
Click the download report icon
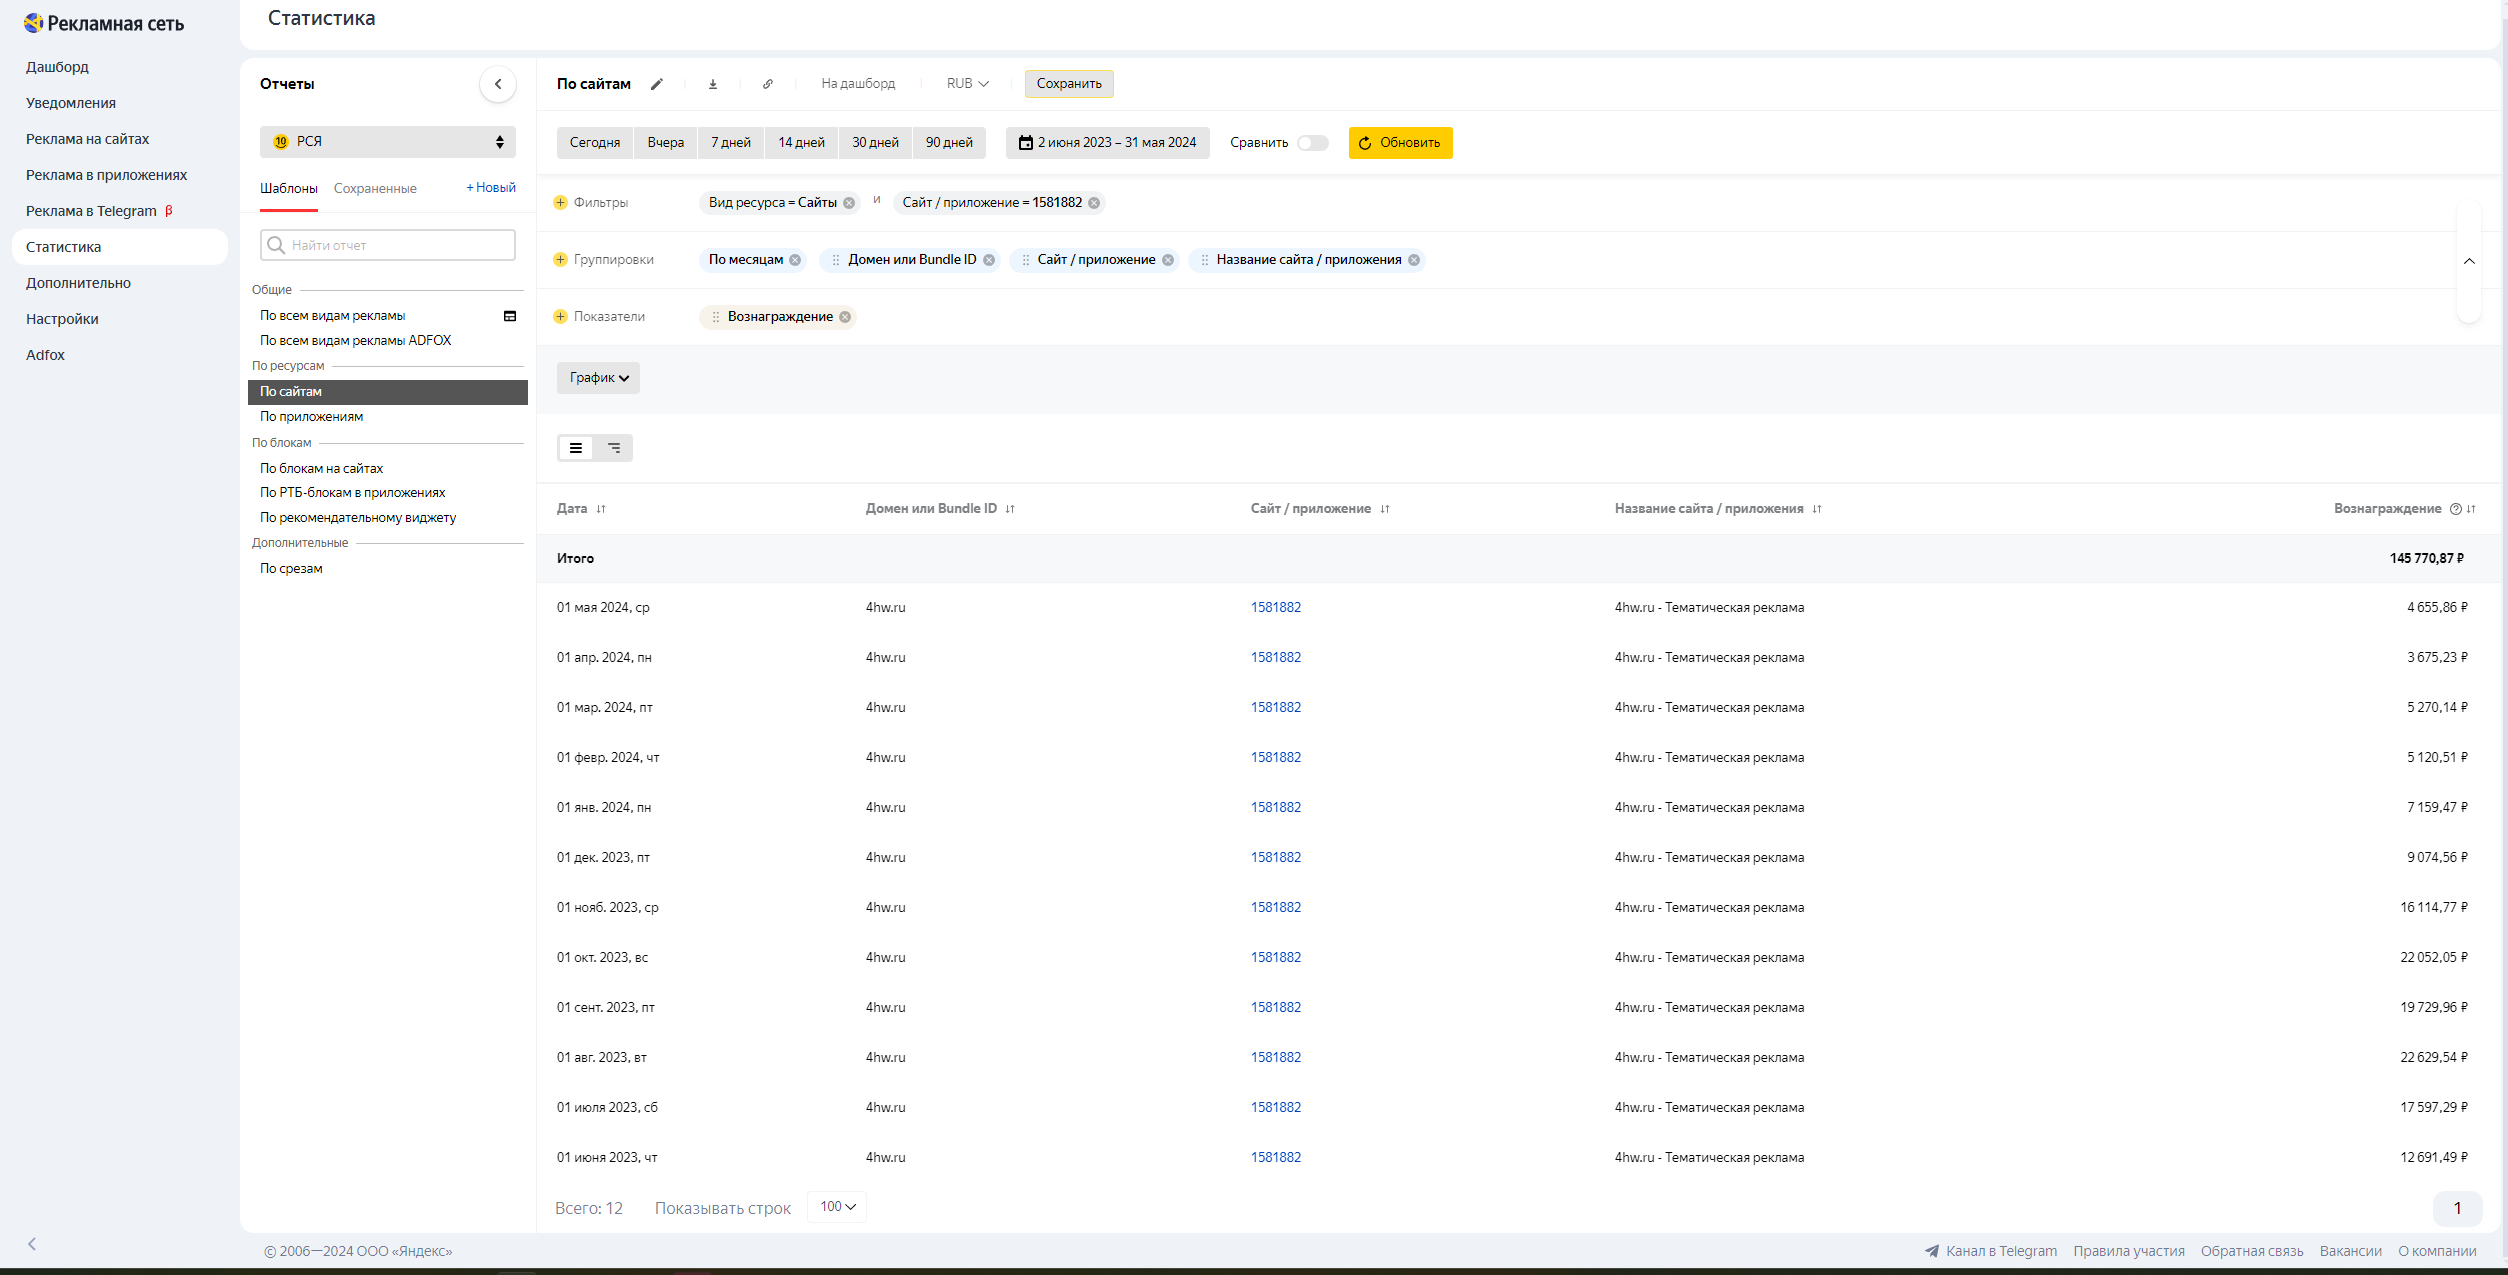(713, 84)
